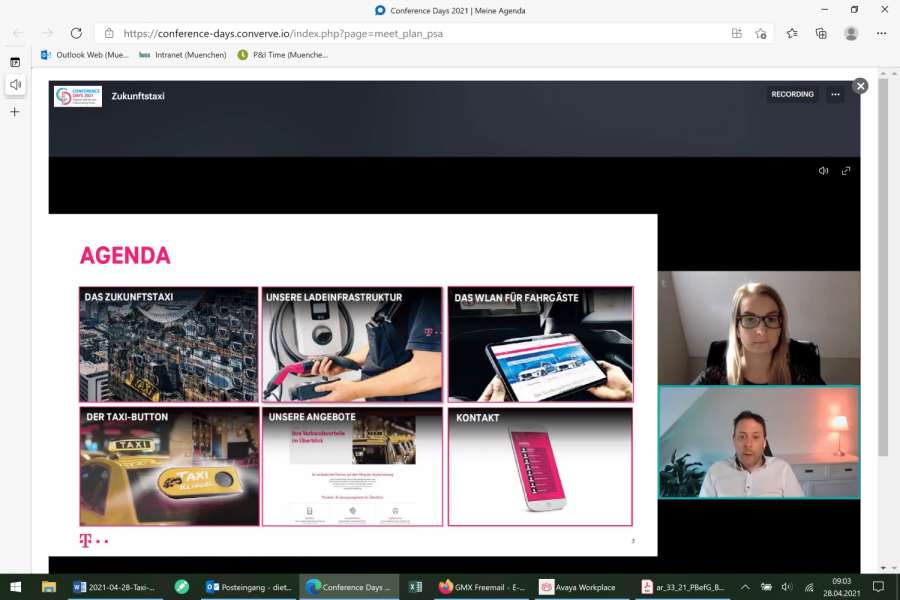Expand the video to fullscreen

pos(845,171)
